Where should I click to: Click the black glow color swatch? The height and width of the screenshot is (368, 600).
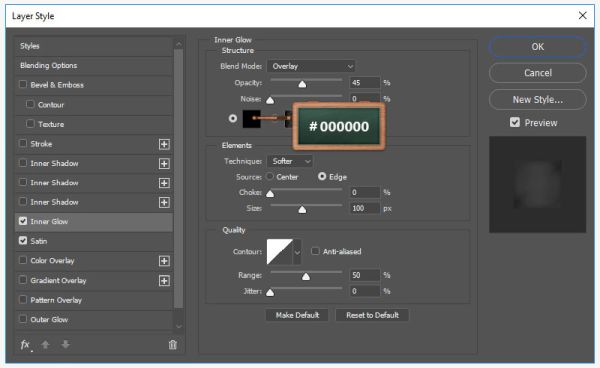251,119
